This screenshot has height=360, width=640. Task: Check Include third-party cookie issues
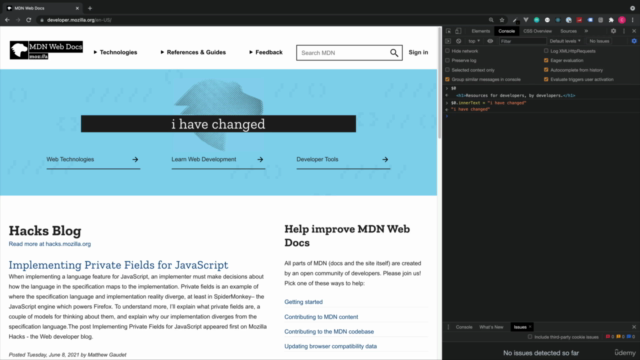point(530,337)
